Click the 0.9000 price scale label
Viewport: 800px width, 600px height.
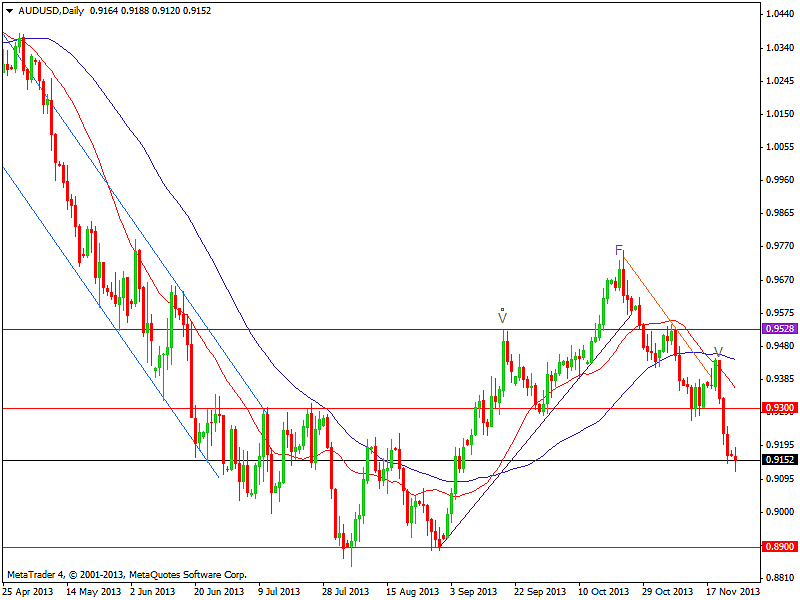(778, 512)
